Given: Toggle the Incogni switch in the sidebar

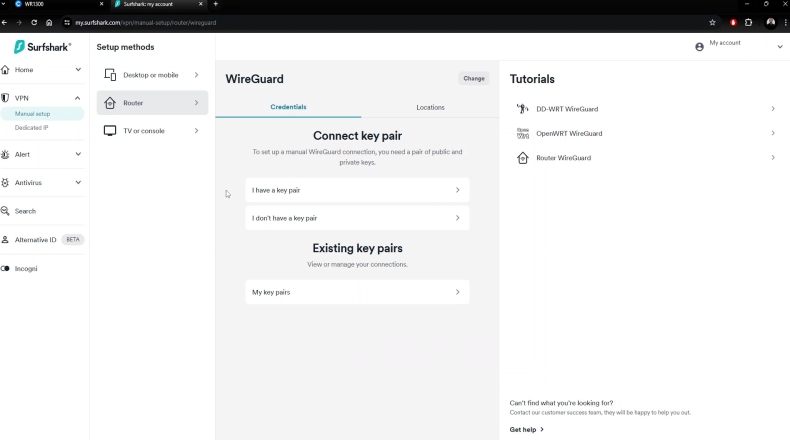Looking at the screenshot, I should click(6, 269).
